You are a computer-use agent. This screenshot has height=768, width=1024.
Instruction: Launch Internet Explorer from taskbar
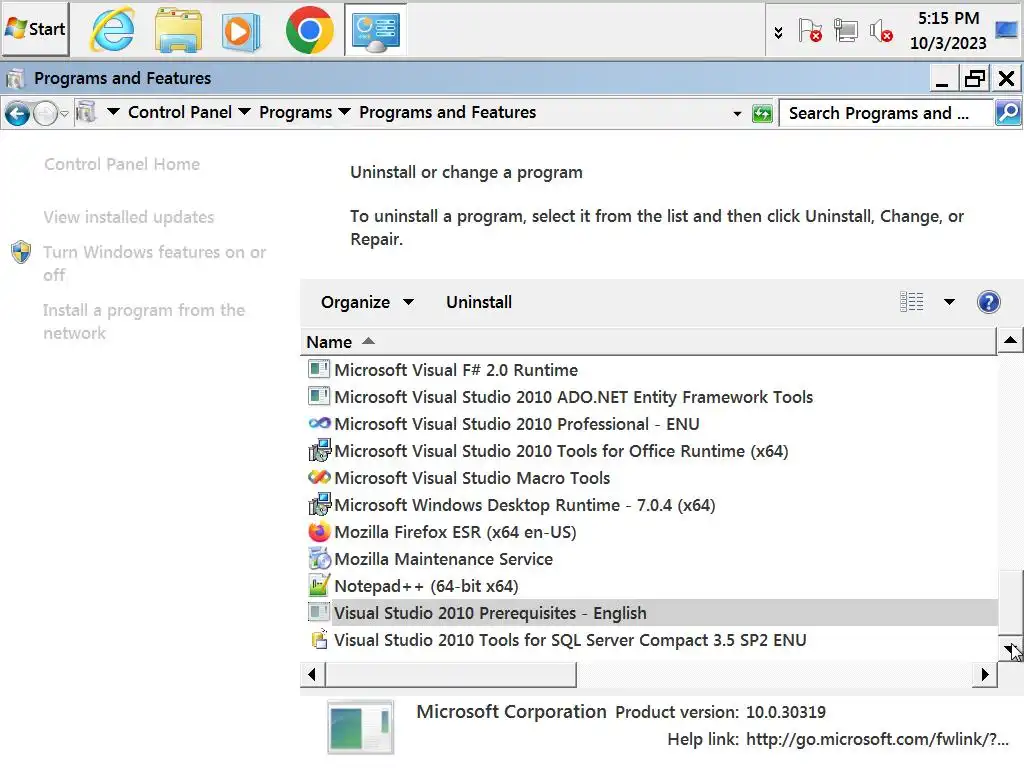113,30
